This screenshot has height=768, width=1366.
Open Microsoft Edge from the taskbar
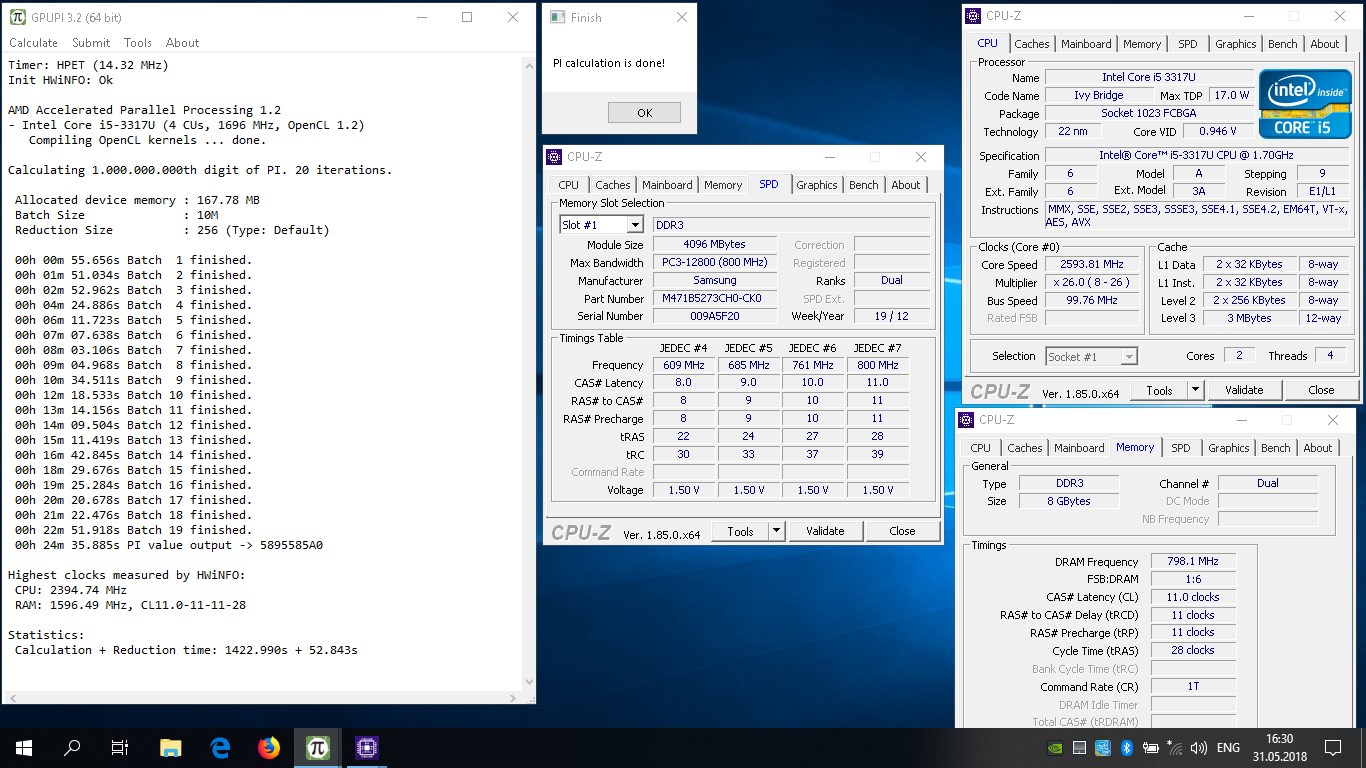coord(220,747)
